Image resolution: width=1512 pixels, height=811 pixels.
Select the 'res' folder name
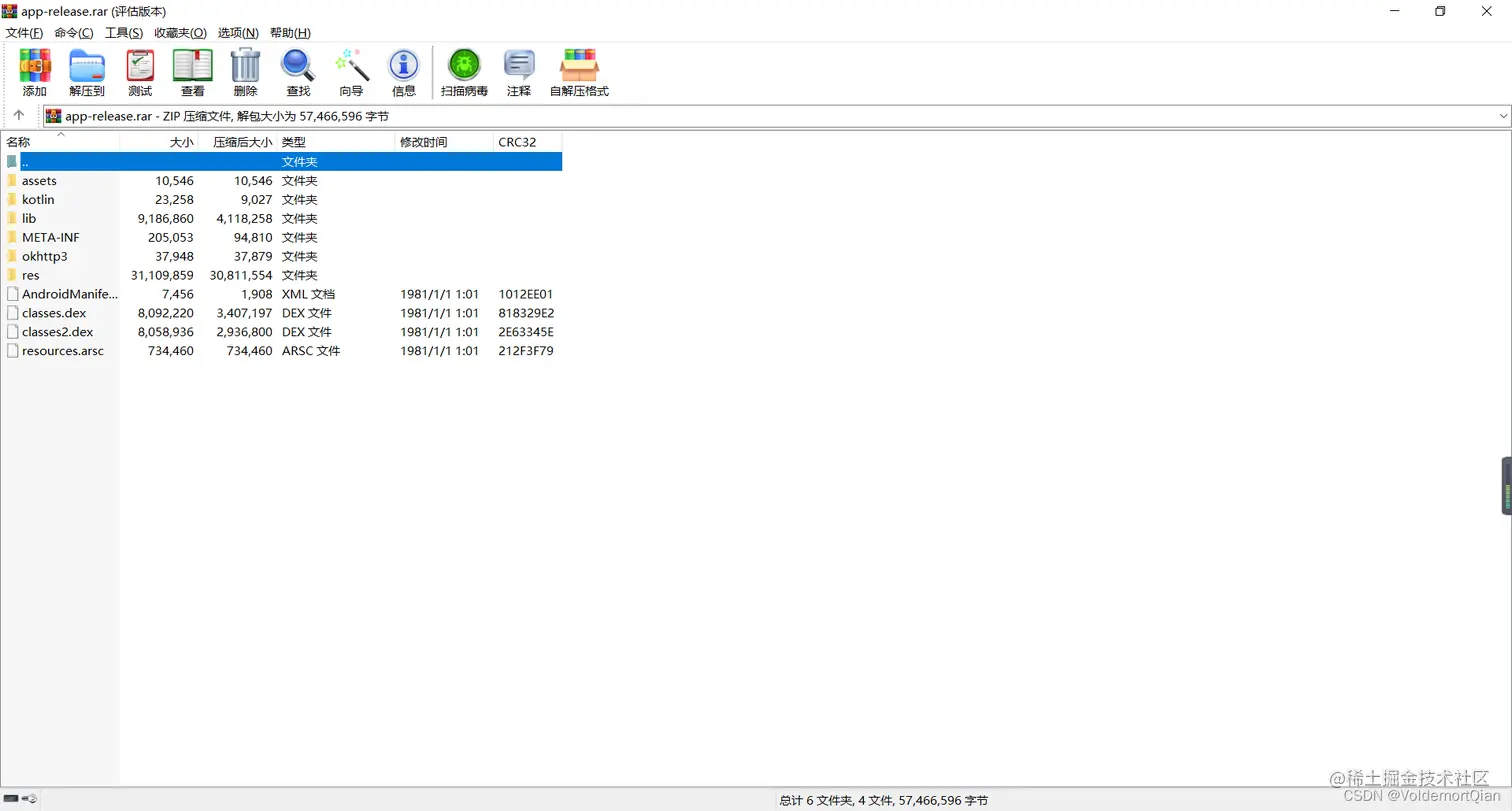point(31,275)
